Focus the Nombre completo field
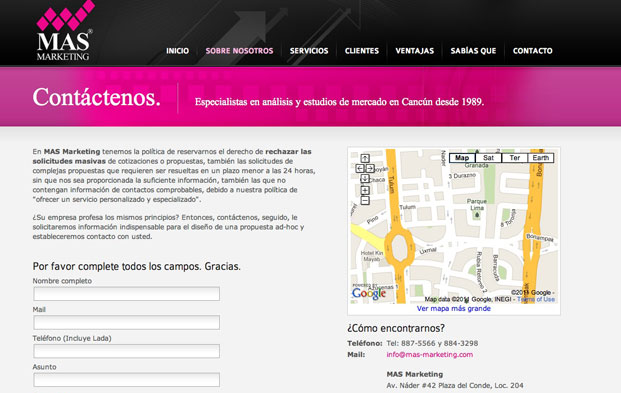621x393 pixels. coord(126,294)
